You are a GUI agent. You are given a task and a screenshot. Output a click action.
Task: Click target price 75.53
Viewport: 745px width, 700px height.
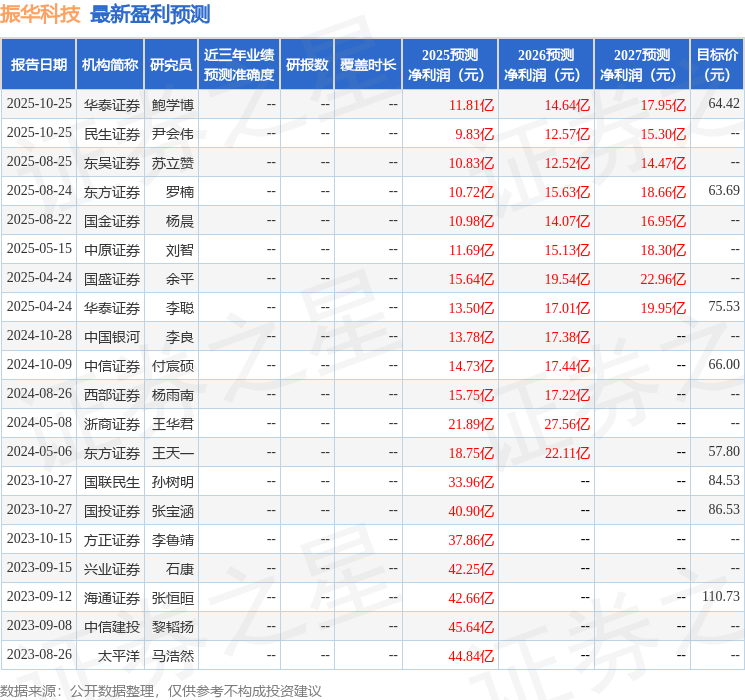tap(724, 307)
